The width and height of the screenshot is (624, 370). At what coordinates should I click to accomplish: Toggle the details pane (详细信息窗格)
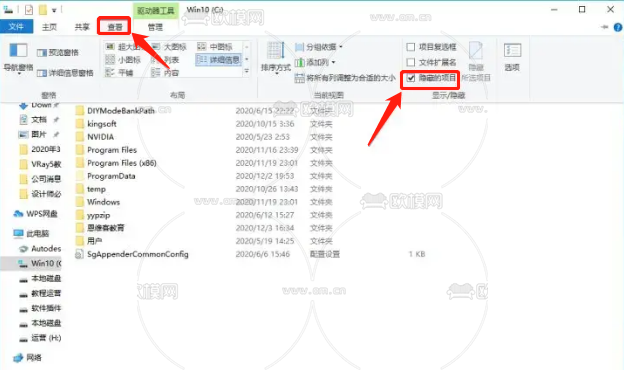tap(65, 73)
